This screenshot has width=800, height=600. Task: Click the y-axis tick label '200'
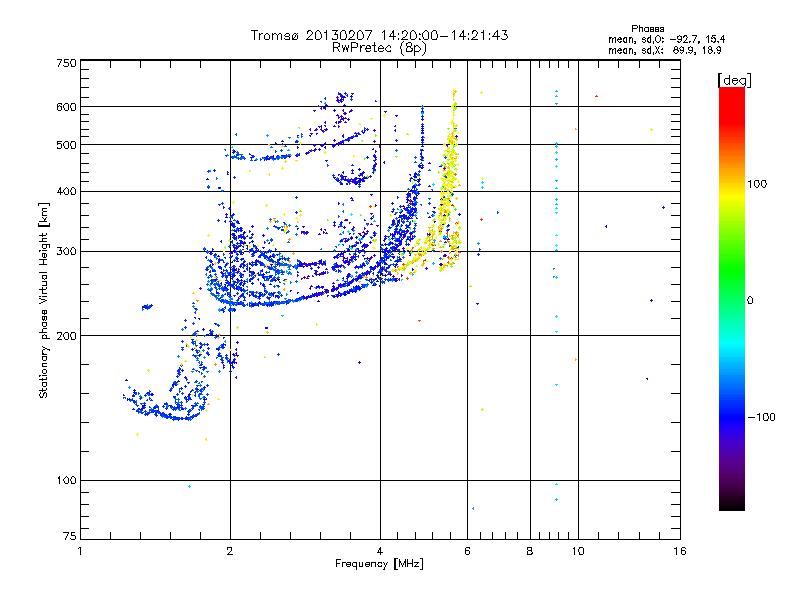coord(67,336)
